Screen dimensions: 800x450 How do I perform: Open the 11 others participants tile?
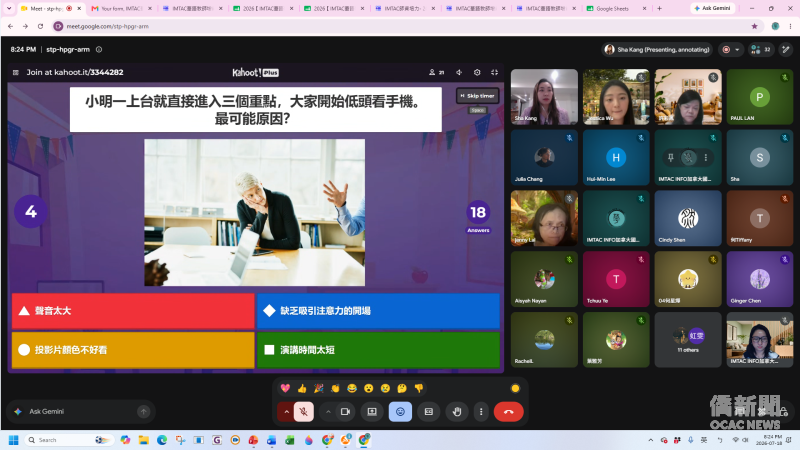pos(688,340)
